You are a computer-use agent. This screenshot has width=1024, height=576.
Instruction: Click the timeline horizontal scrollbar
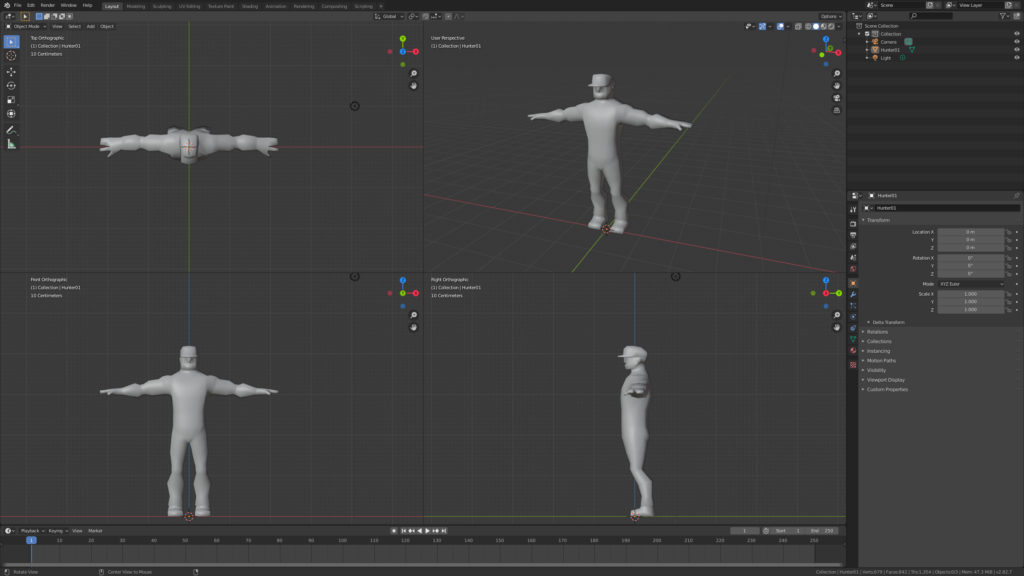tap(421, 564)
